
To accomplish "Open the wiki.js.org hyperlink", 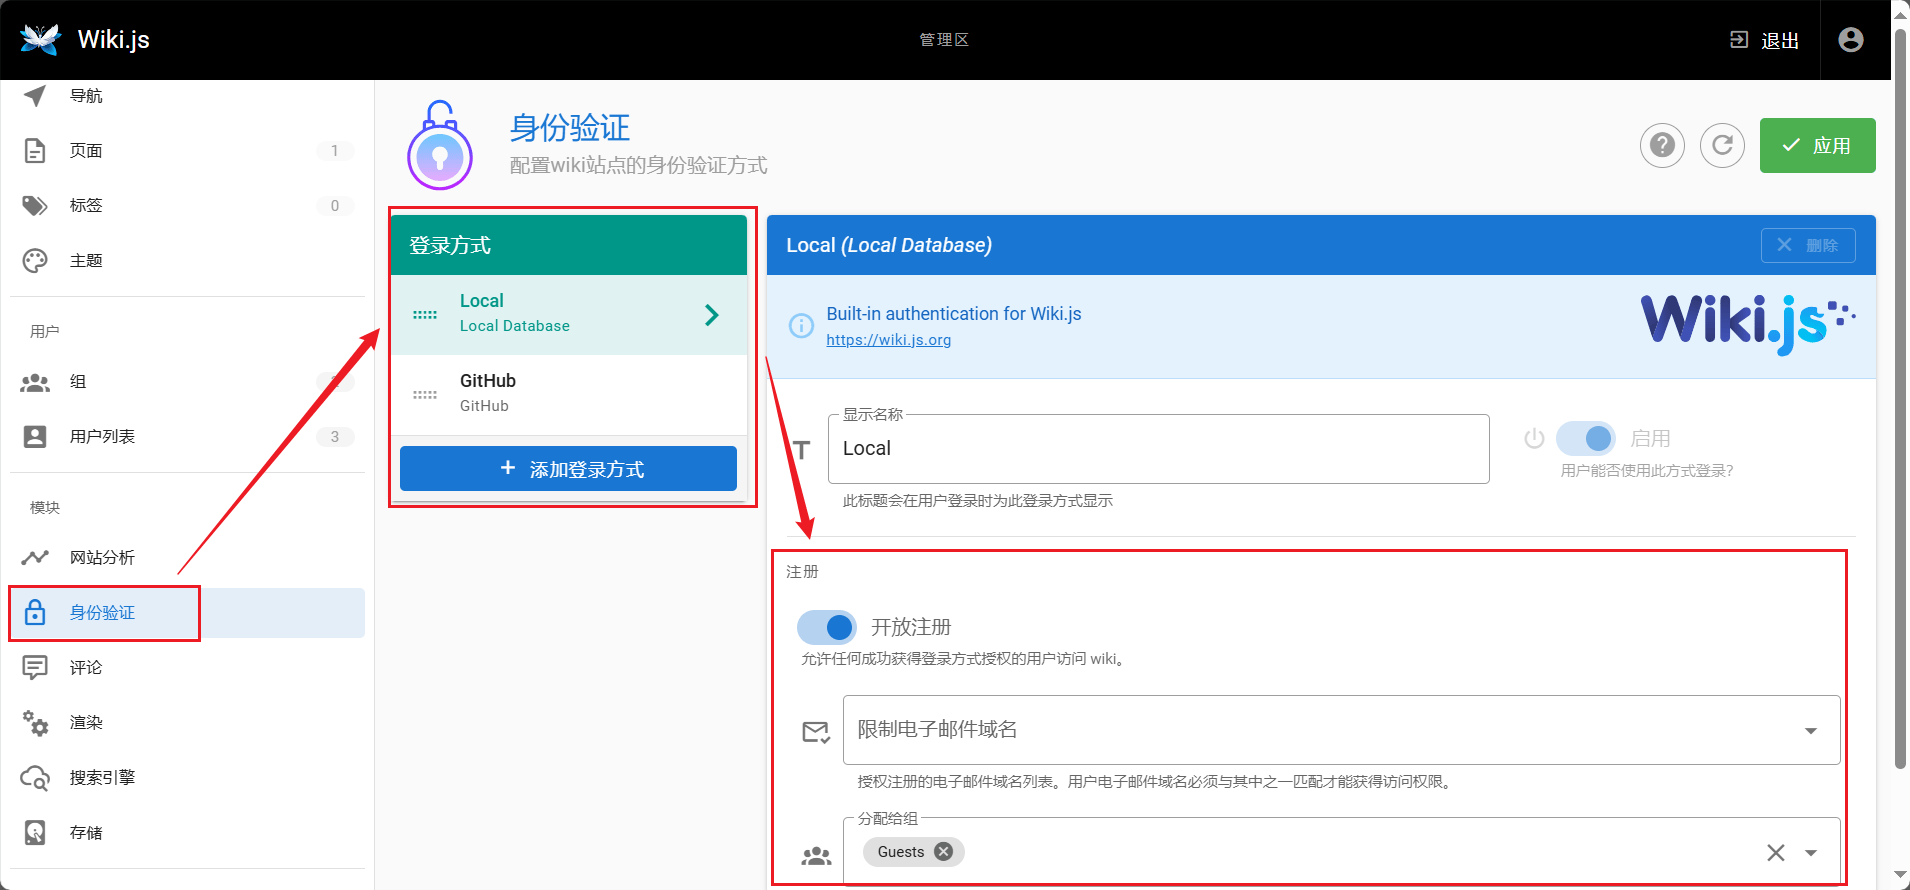I will (888, 340).
